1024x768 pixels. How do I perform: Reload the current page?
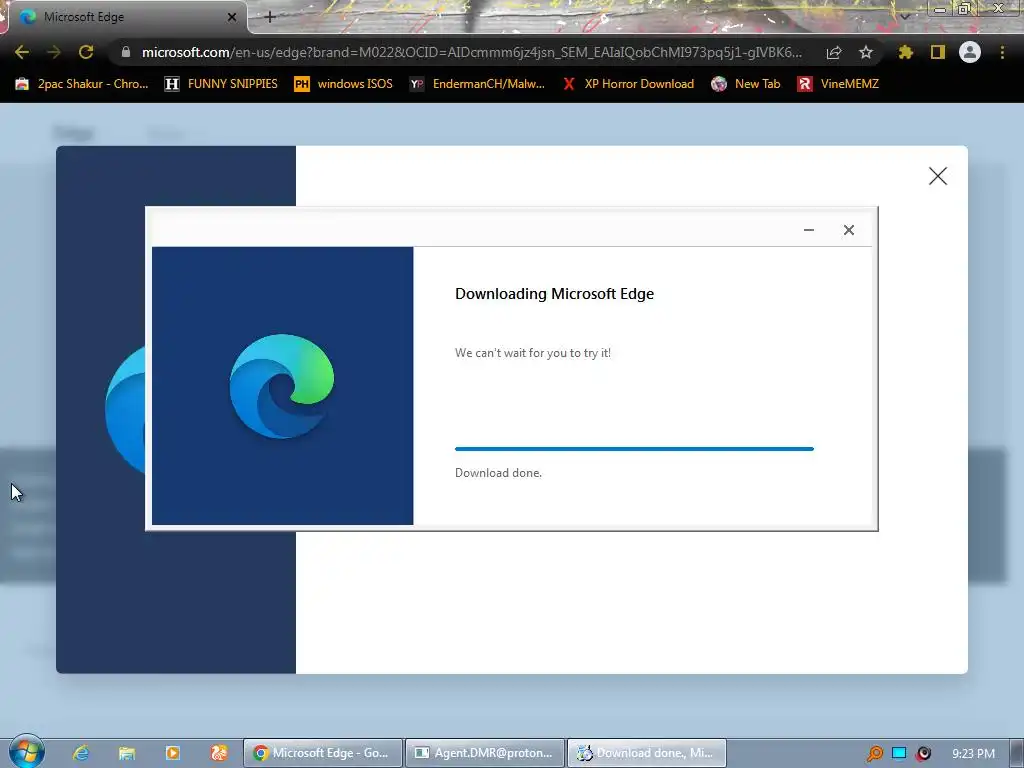click(x=86, y=52)
